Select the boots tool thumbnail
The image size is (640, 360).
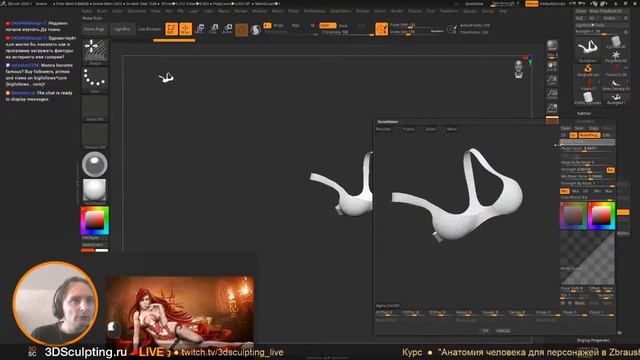(x=616, y=84)
